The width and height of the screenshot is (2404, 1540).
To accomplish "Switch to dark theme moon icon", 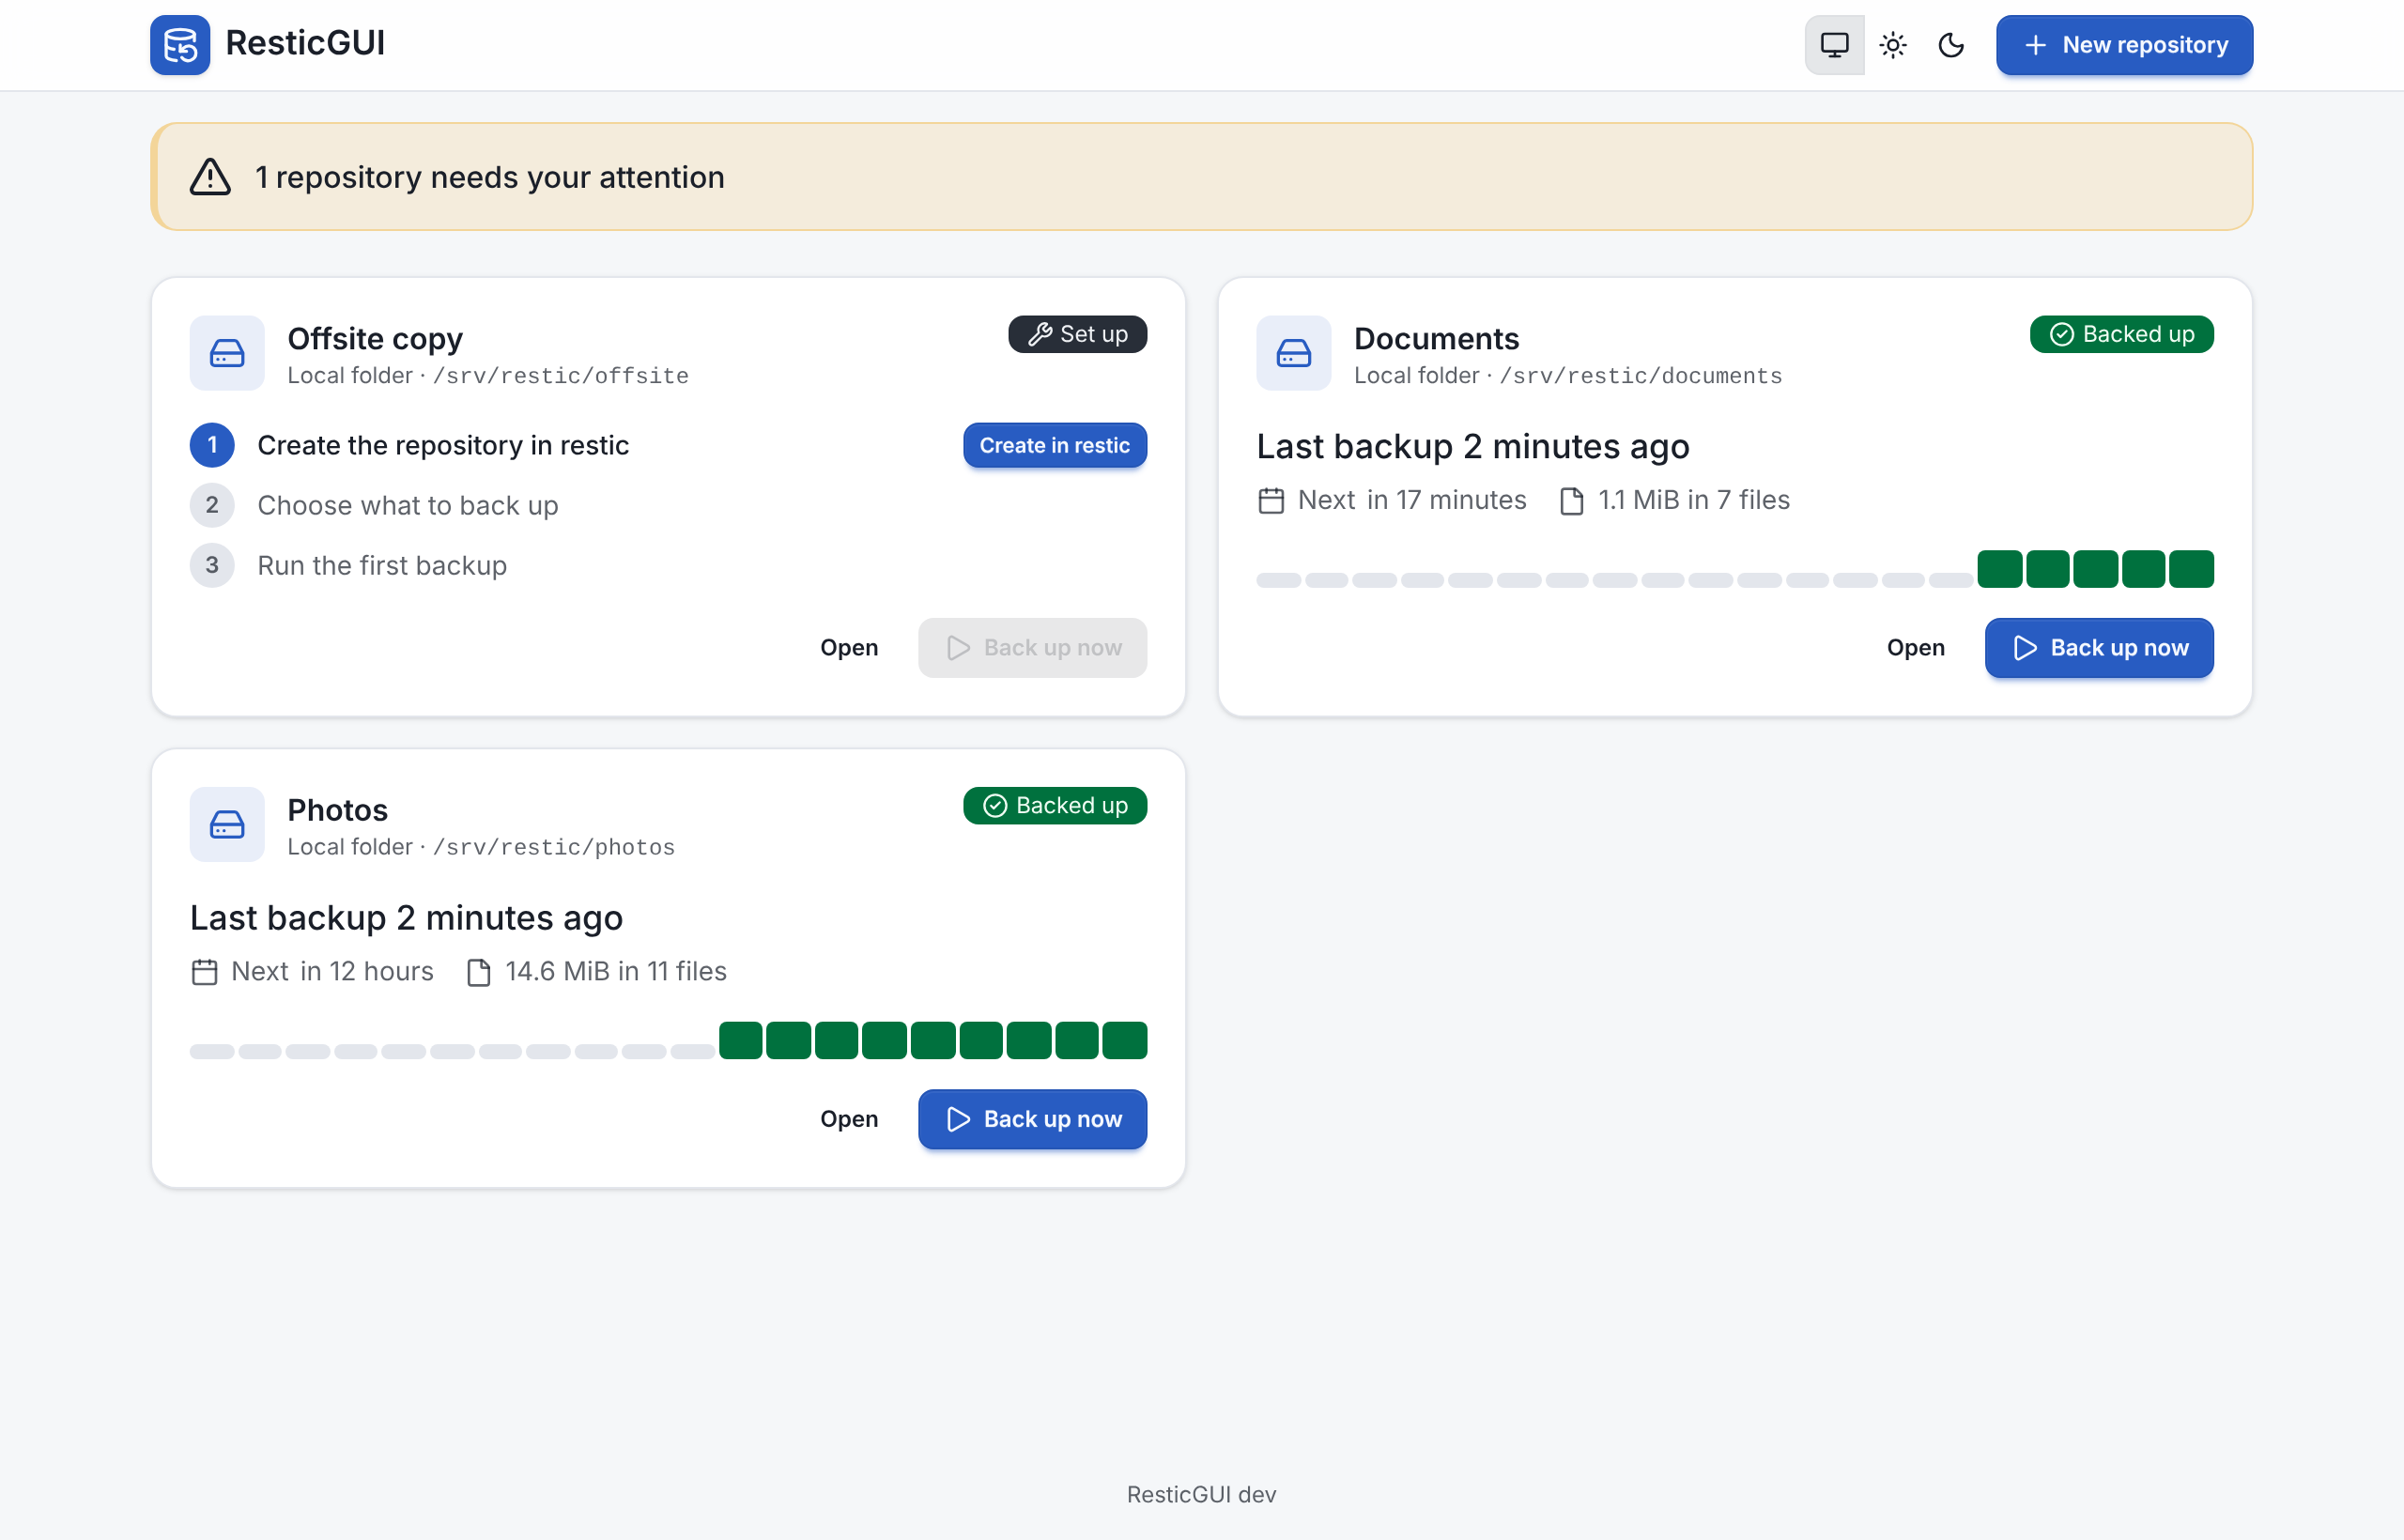I will pos(1951,45).
